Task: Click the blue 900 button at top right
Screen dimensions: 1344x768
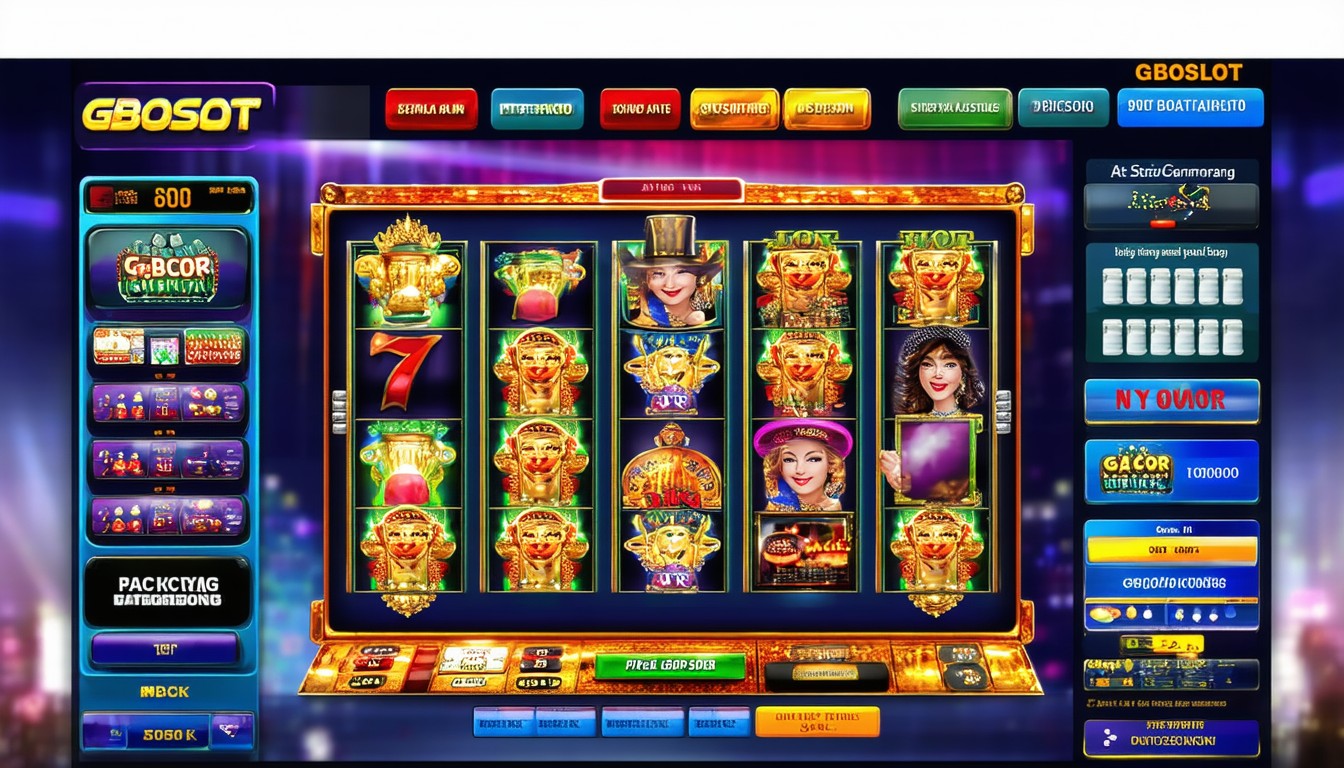Action: (x=1190, y=107)
